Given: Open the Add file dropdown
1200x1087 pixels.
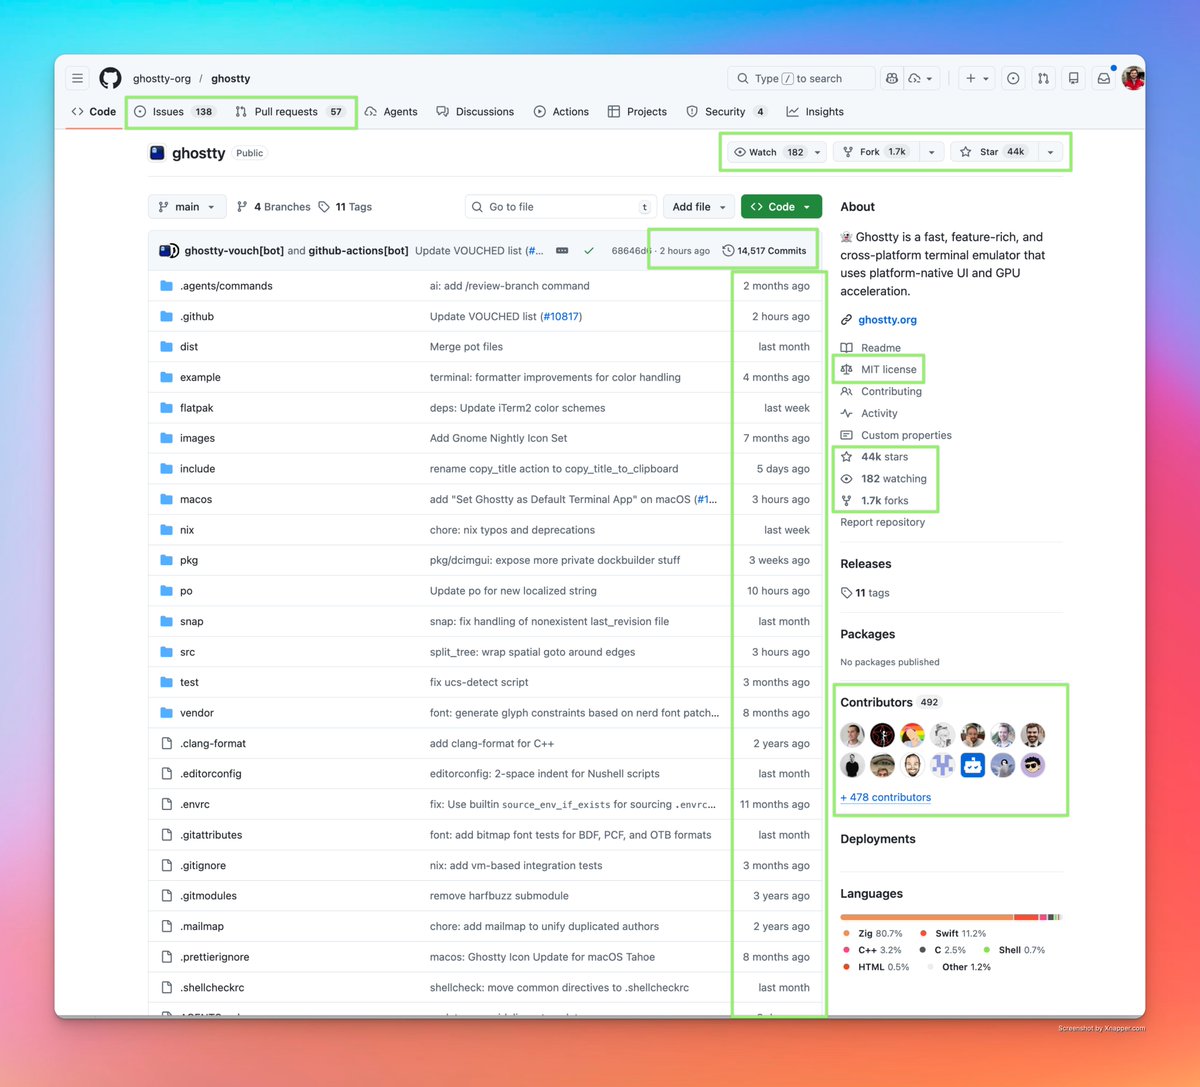Looking at the screenshot, I should pos(698,207).
